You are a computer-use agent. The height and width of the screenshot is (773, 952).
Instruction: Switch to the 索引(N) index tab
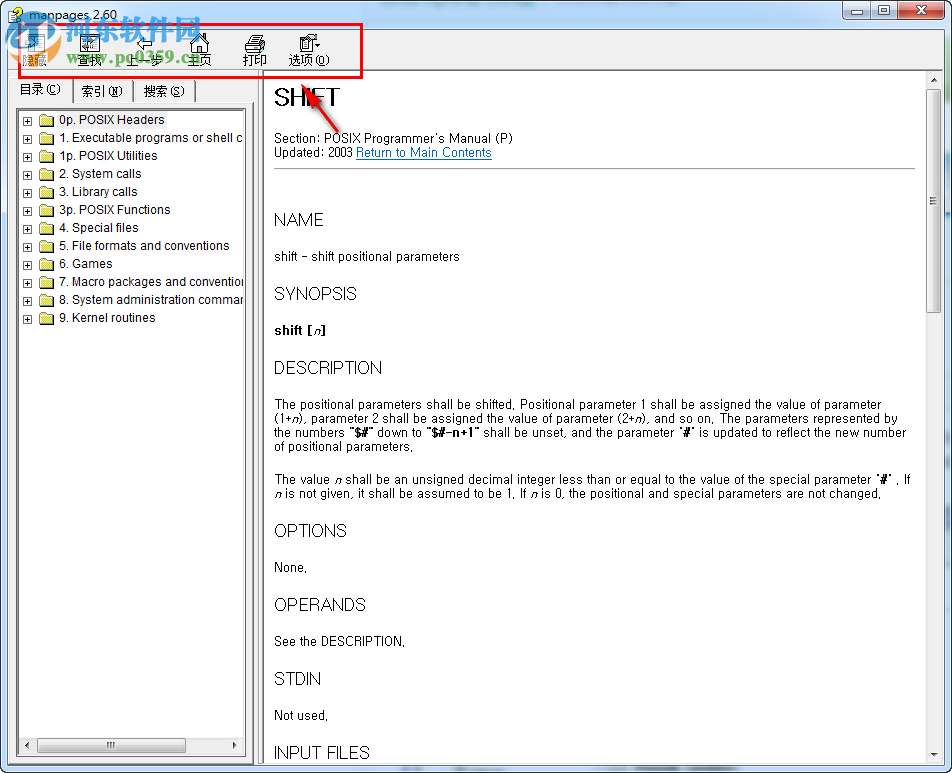pos(102,91)
